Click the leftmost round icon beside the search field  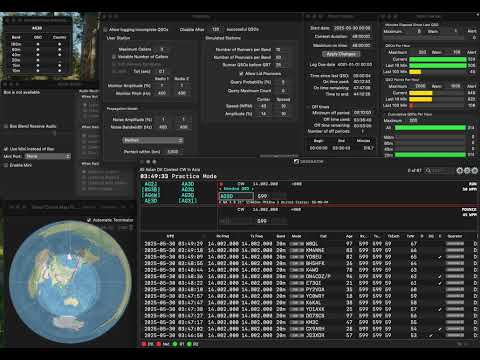(x=460, y=171)
